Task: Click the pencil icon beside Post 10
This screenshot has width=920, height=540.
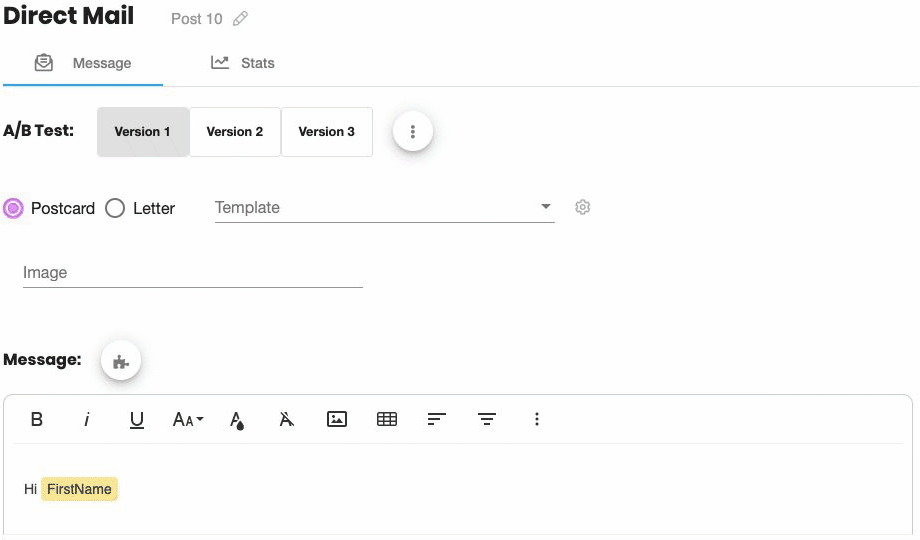Action: [x=240, y=19]
